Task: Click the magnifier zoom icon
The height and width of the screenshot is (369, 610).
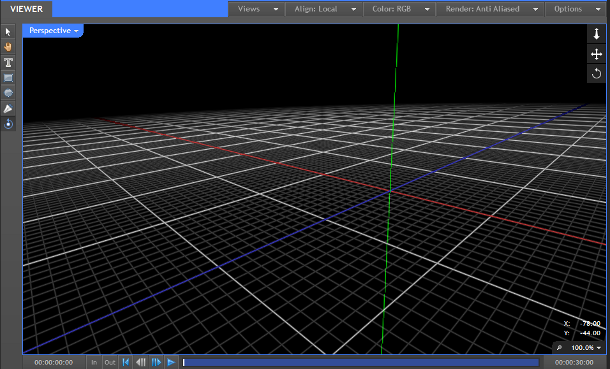Action: 559,348
